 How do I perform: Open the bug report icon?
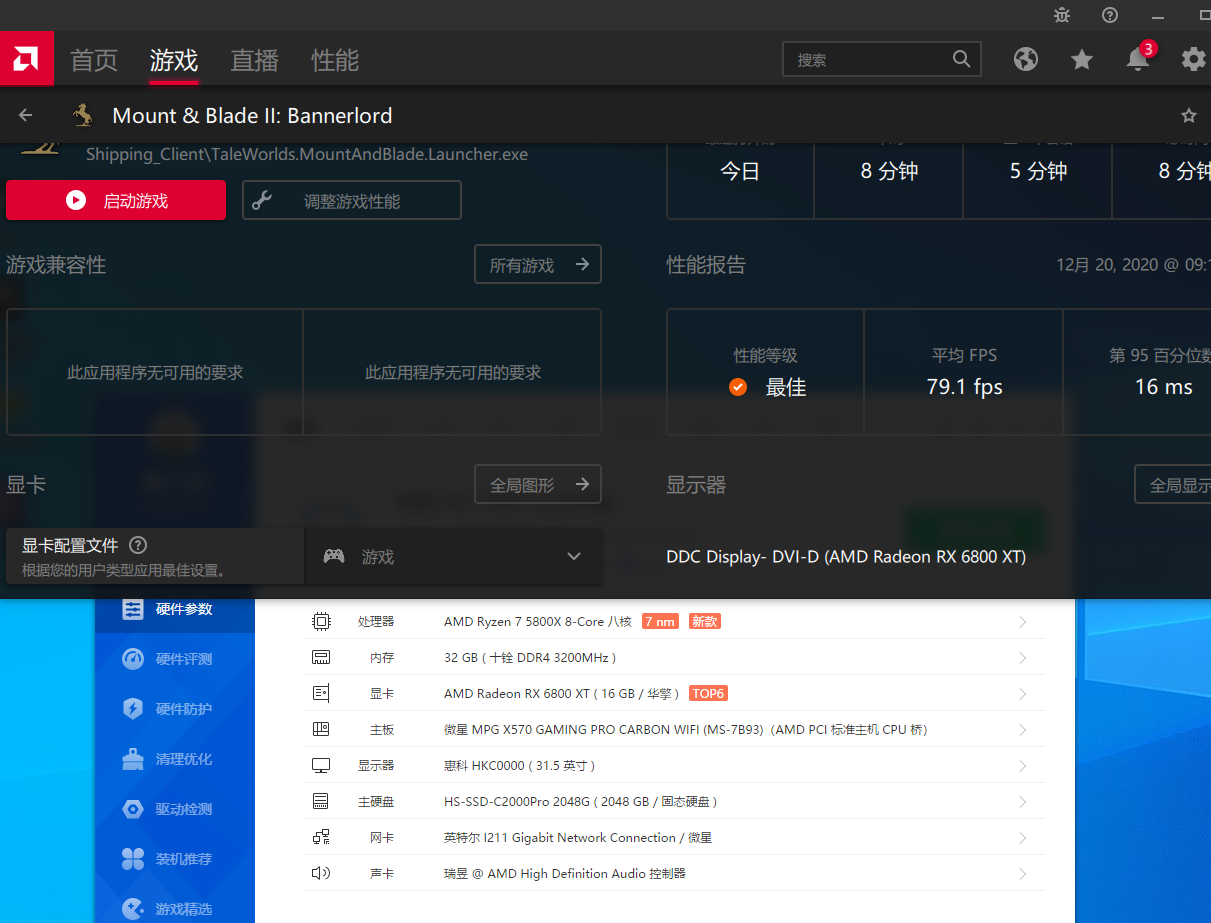click(1062, 15)
